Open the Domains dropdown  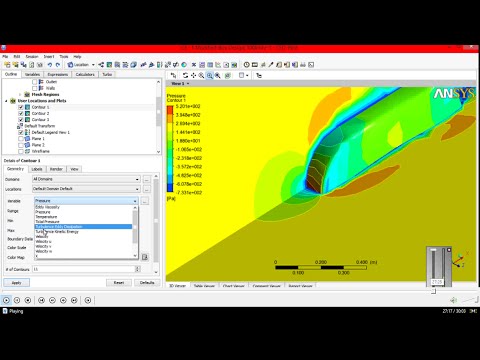86,179
